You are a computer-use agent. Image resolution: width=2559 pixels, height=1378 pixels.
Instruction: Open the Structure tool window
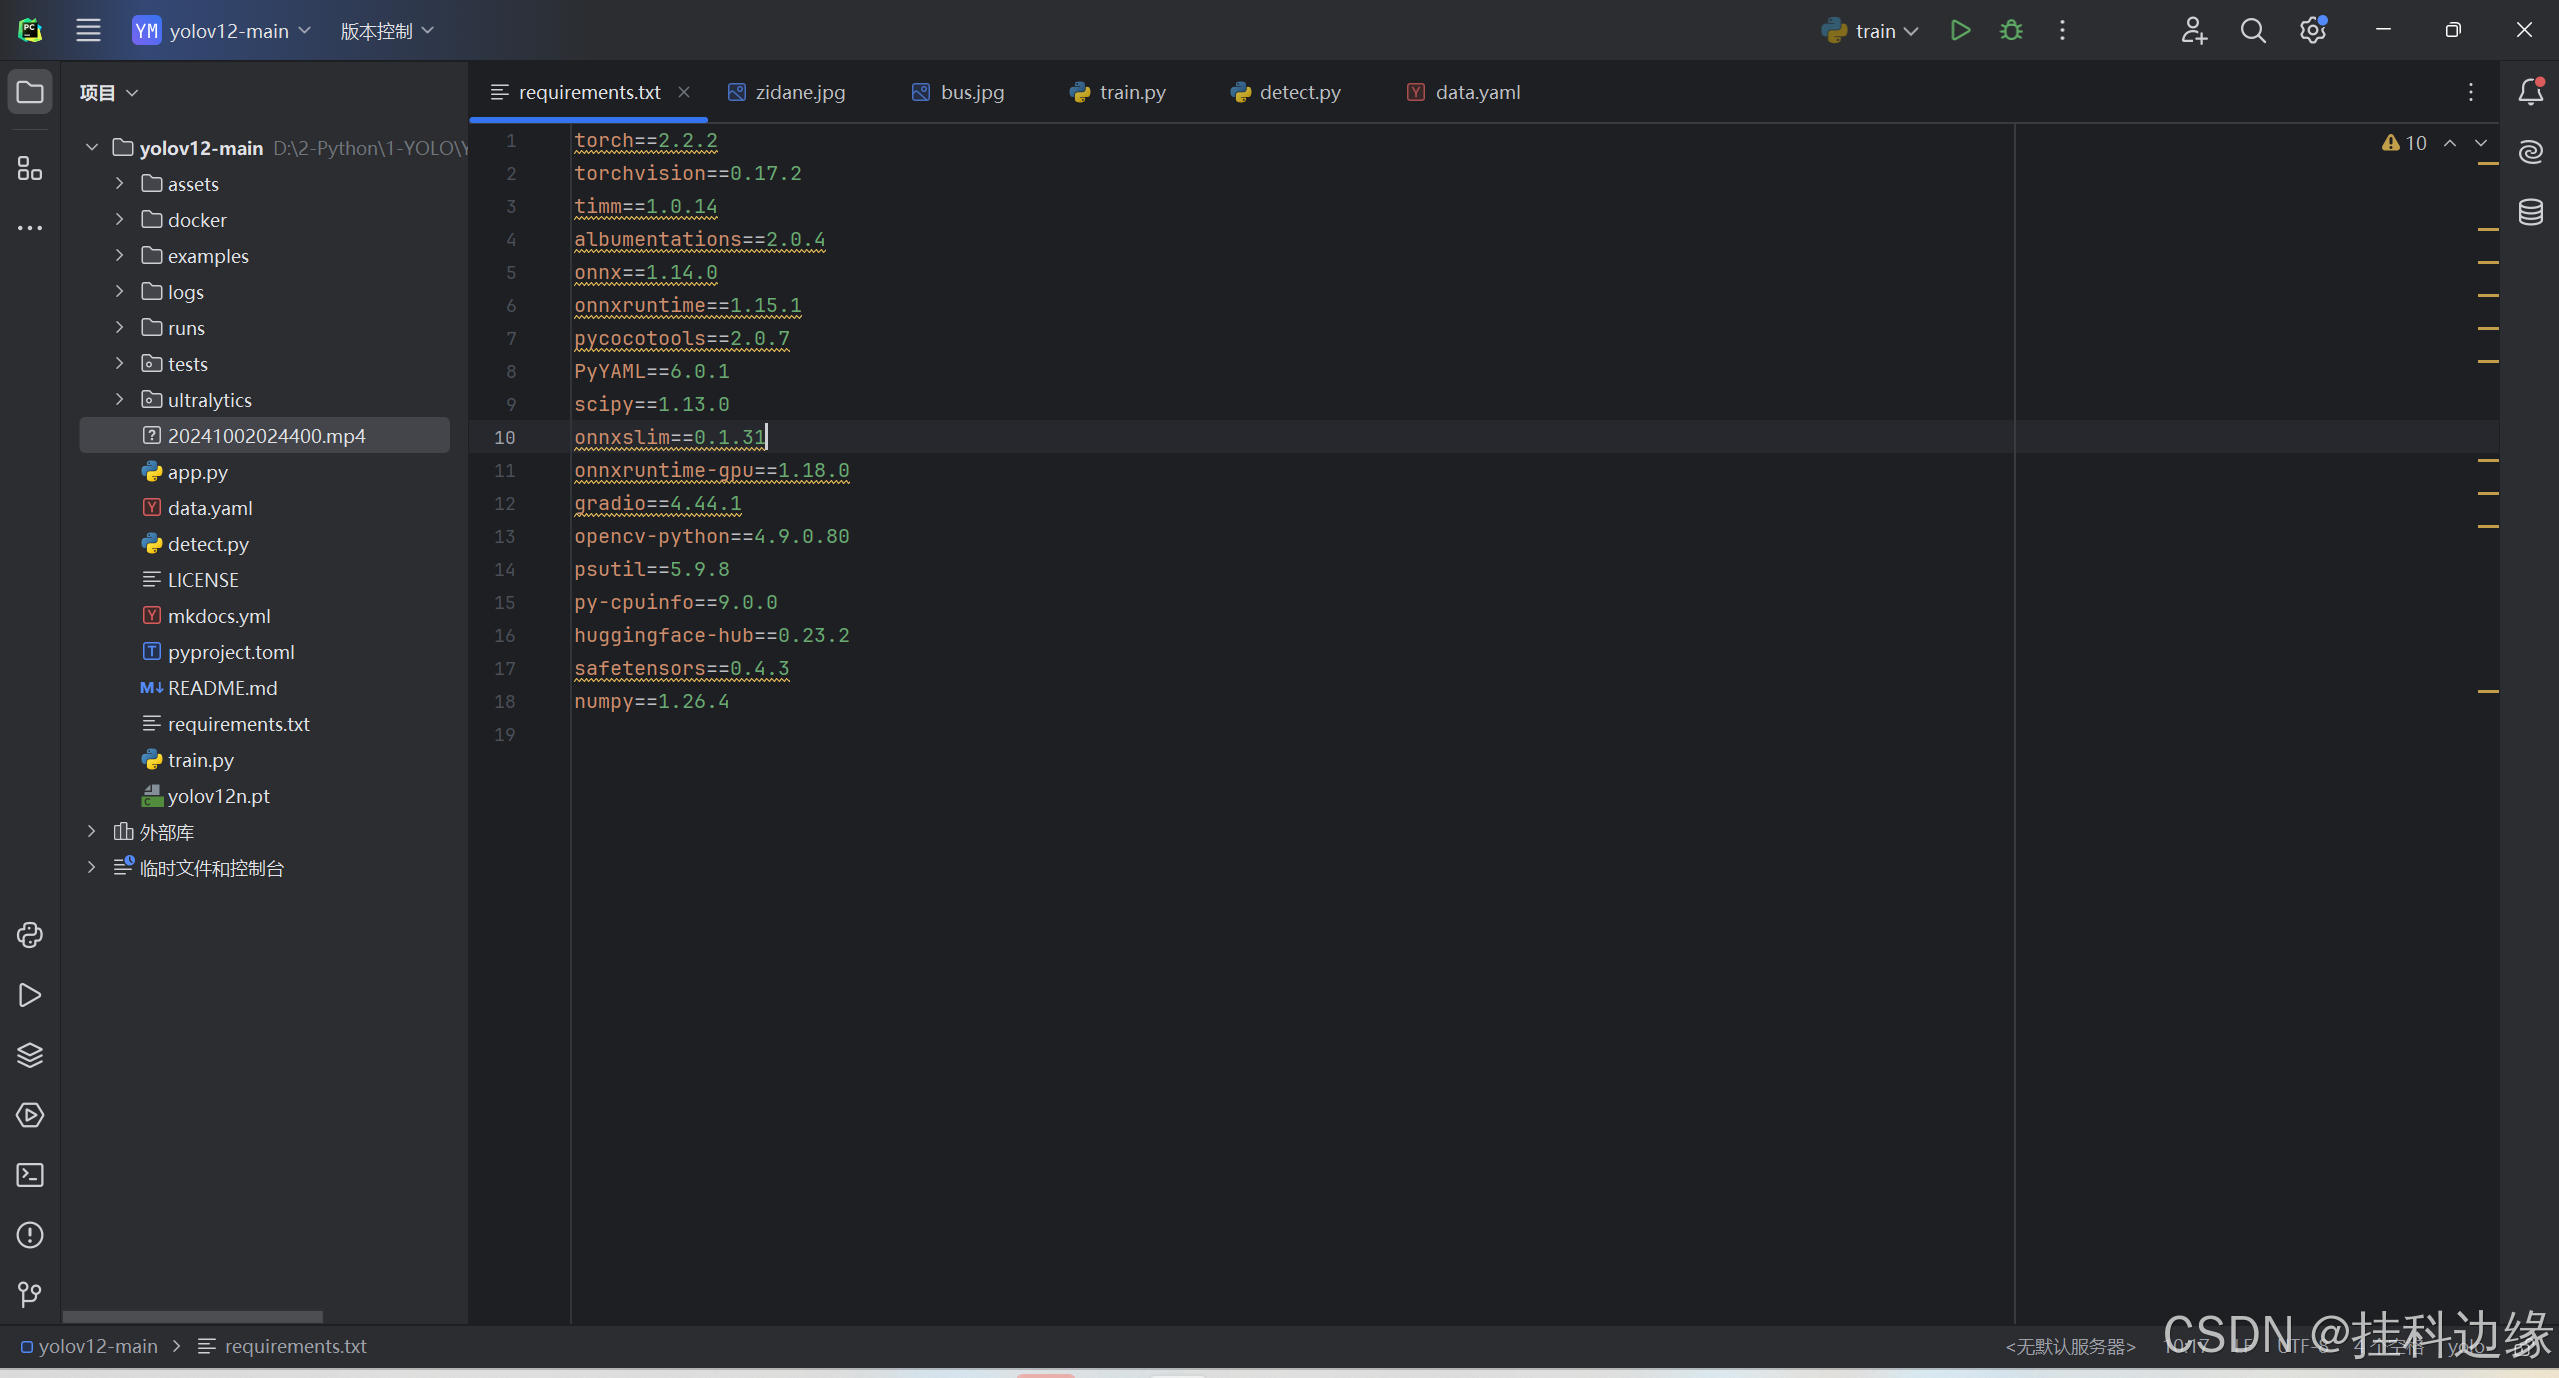[x=30, y=168]
